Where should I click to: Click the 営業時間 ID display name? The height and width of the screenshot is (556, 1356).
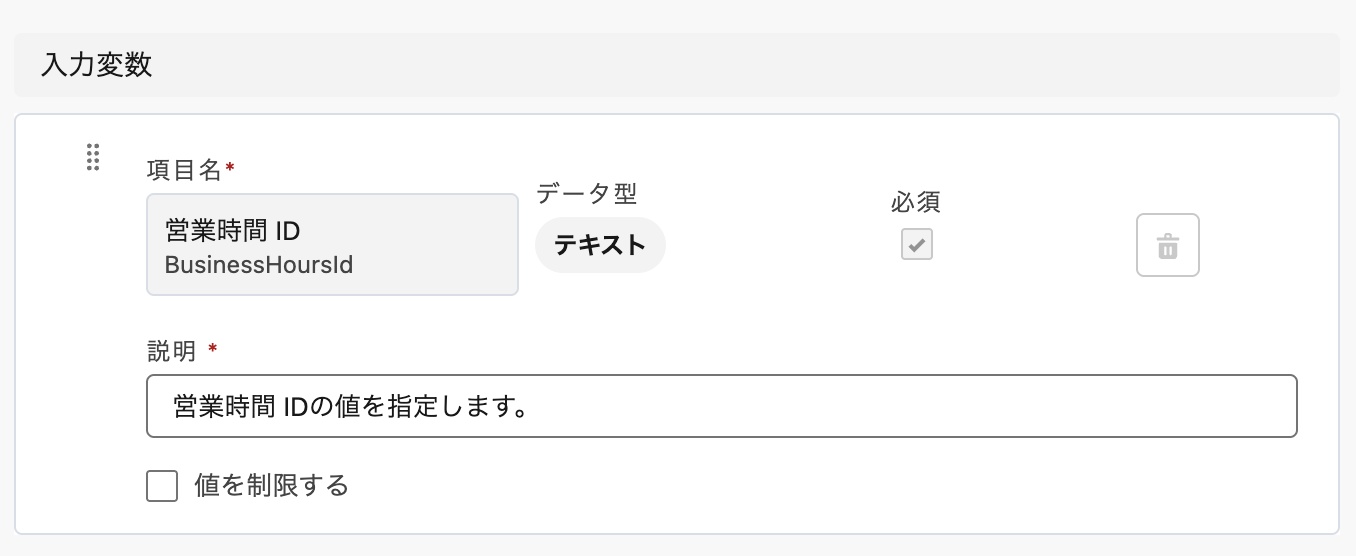pyautogui.click(x=233, y=231)
